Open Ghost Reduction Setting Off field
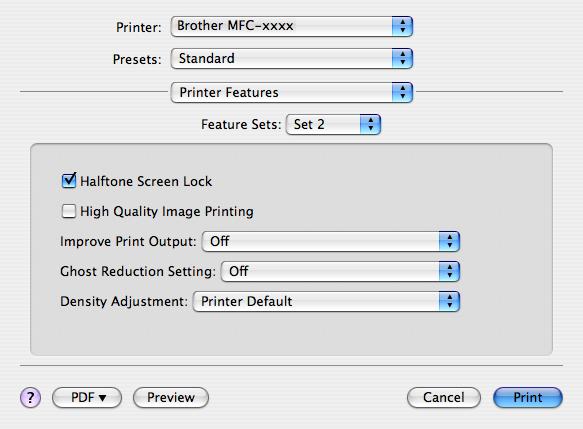This screenshot has width=583, height=429. [340, 271]
